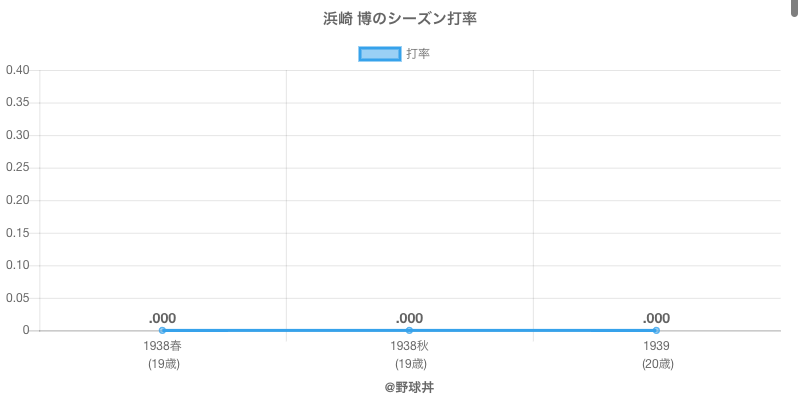Click the 1938秋 x-axis label
Screen dimensions: 800x400
coord(409,346)
